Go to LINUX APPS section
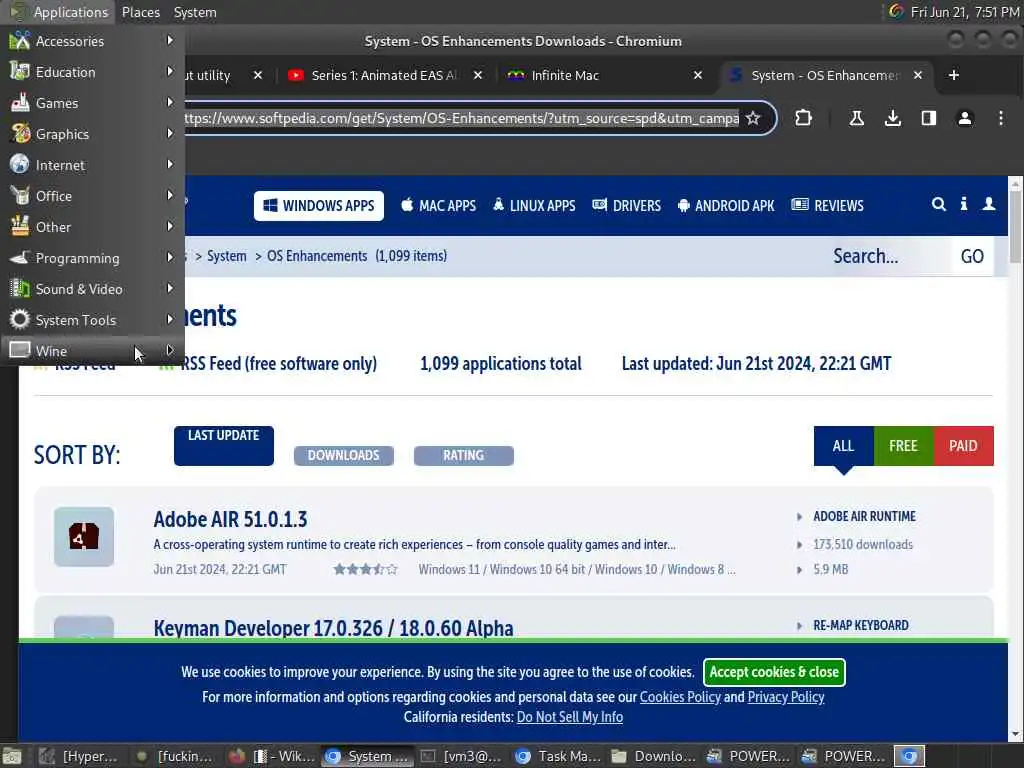Viewport: 1024px width, 768px height. (534, 206)
